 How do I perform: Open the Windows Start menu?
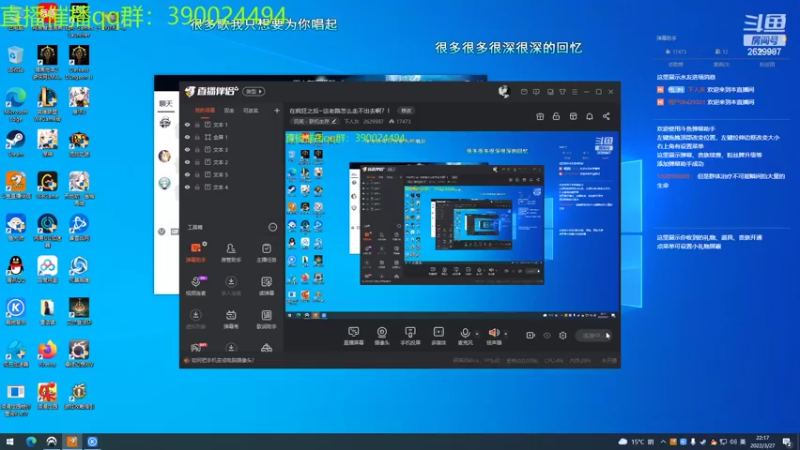tap(9, 441)
